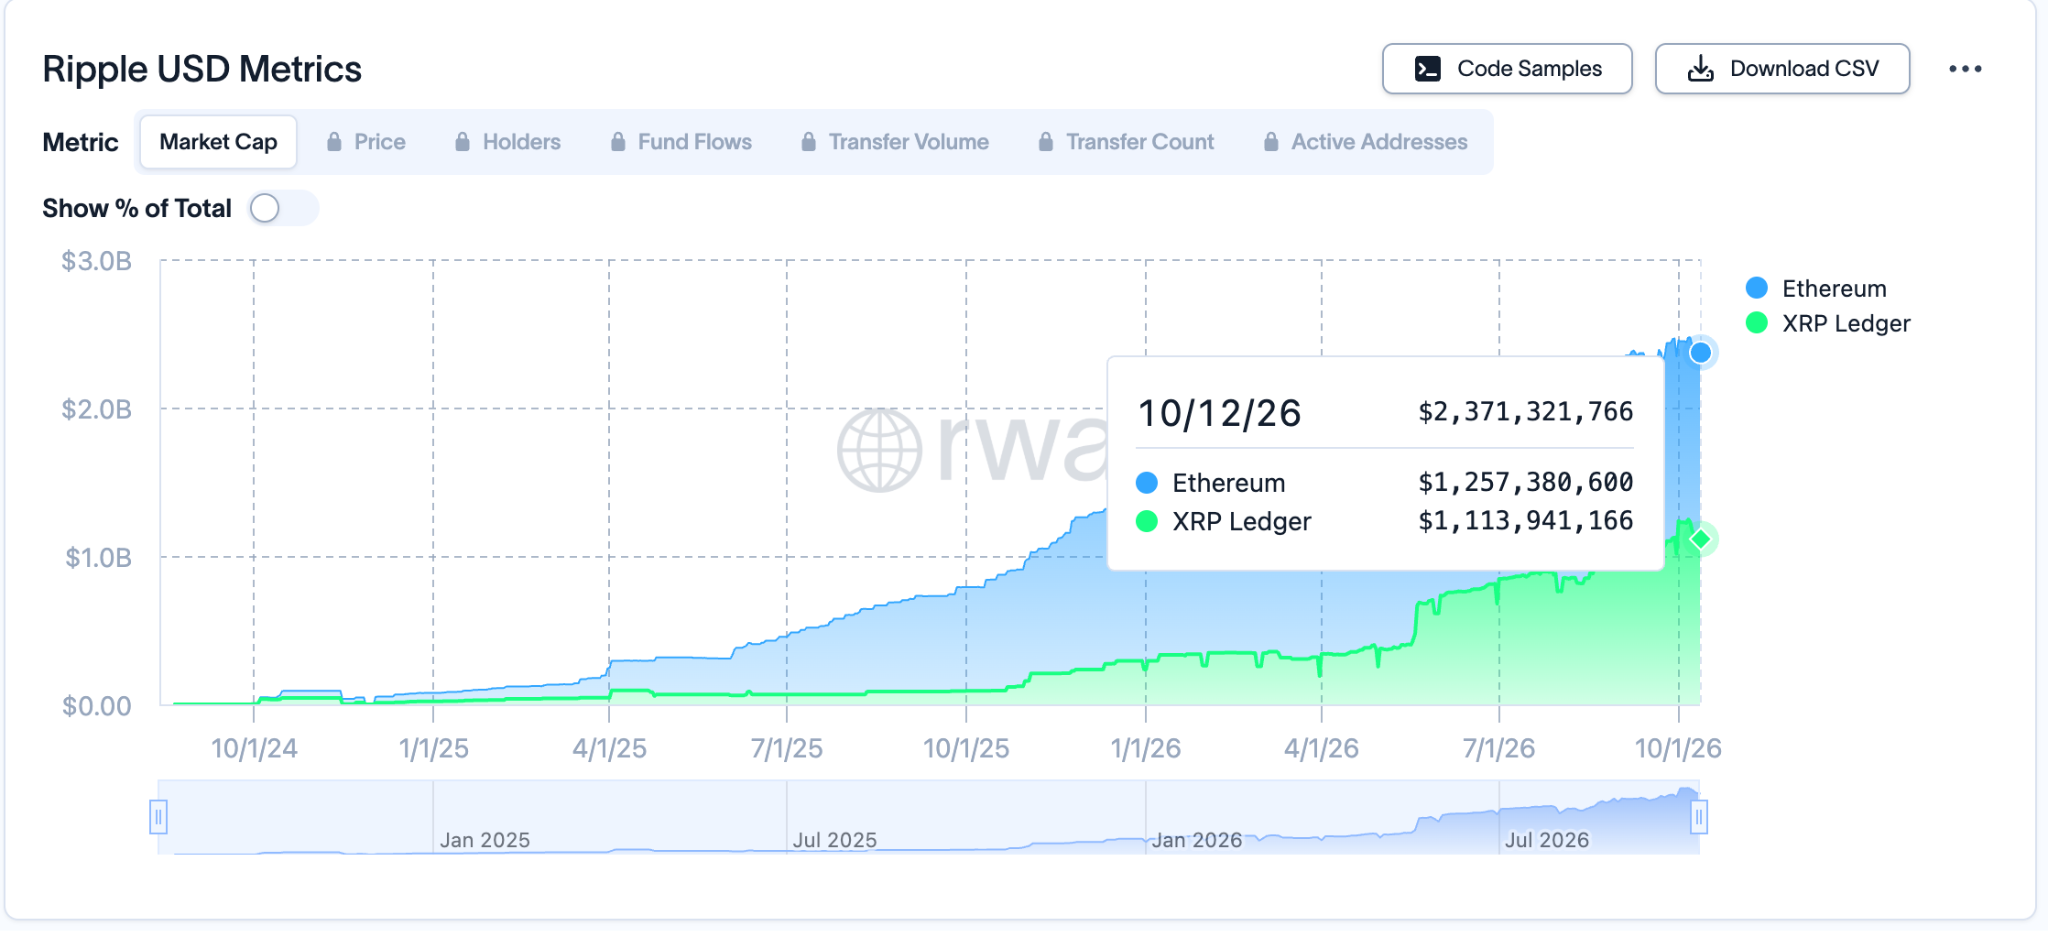Click the lock icon beside Price
The height and width of the screenshot is (931, 2048).
click(x=334, y=142)
